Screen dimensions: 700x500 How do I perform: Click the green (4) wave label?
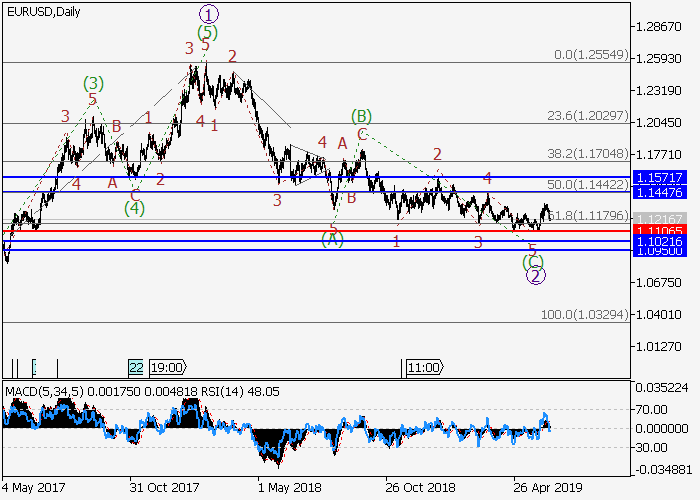(135, 209)
